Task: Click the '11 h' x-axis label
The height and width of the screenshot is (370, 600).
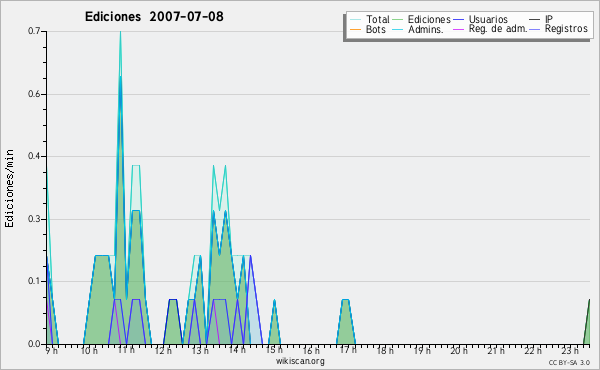Action: click(x=126, y=350)
